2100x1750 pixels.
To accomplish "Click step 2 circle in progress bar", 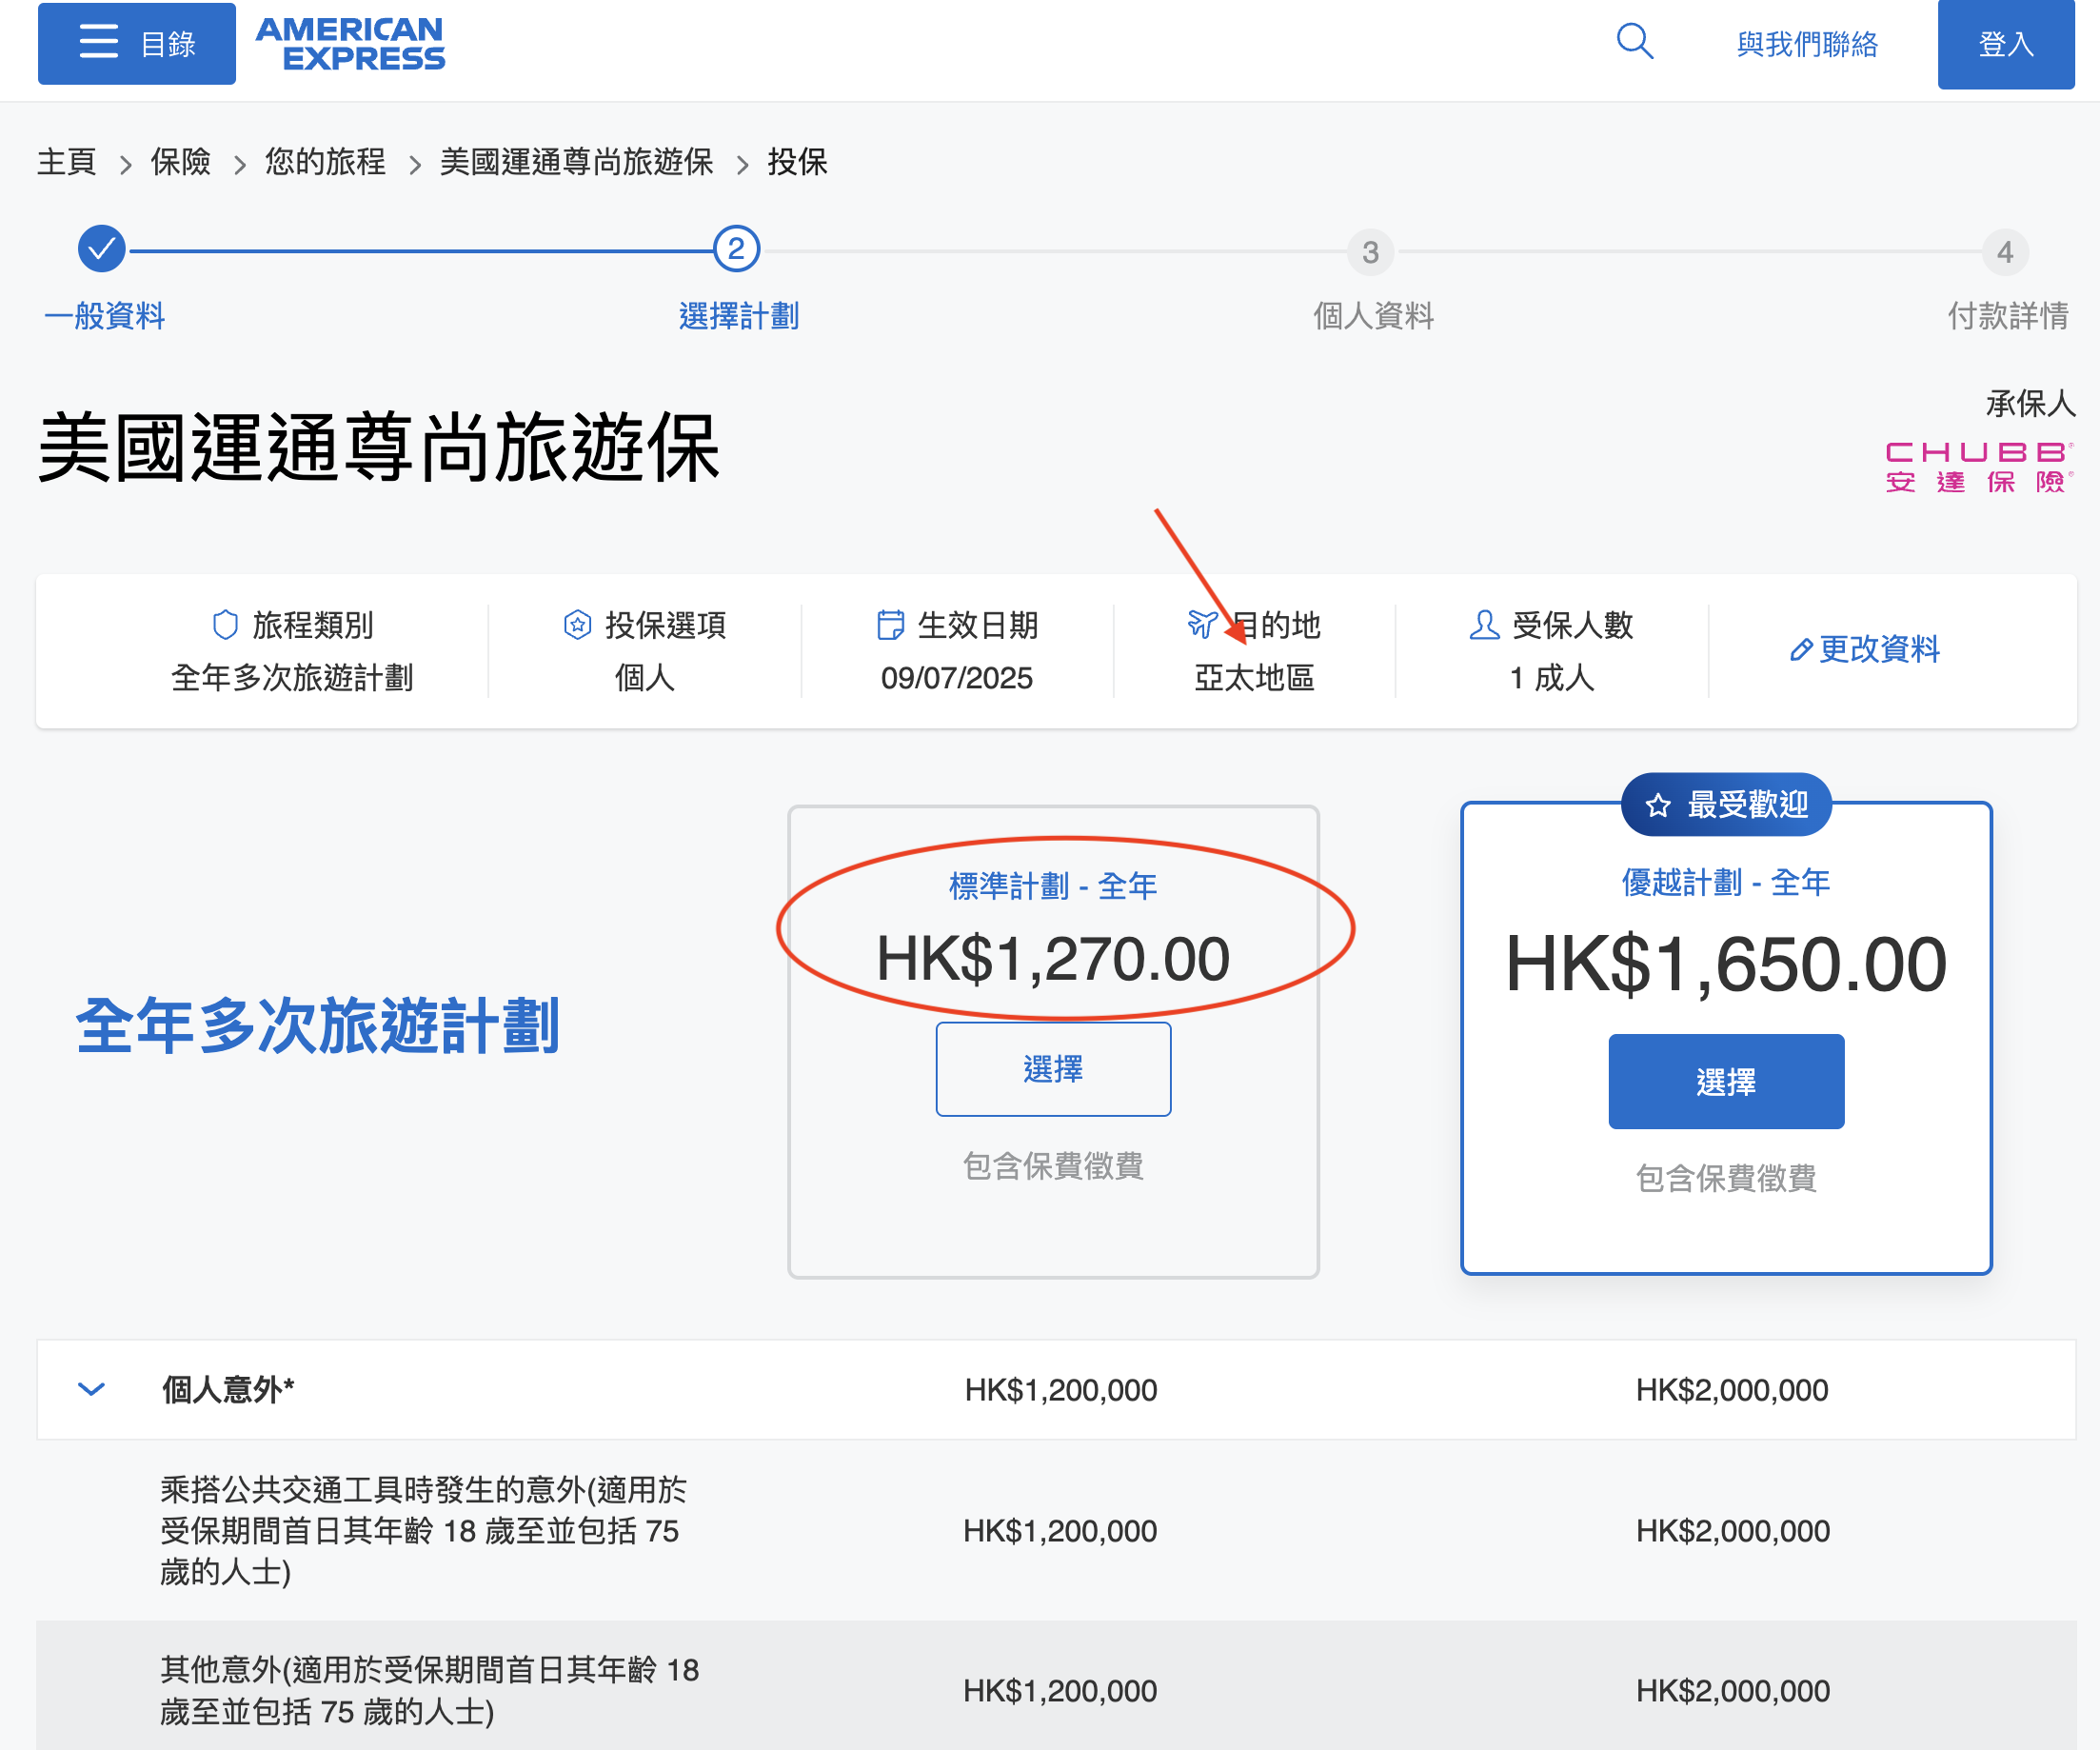I will point(737,249).
